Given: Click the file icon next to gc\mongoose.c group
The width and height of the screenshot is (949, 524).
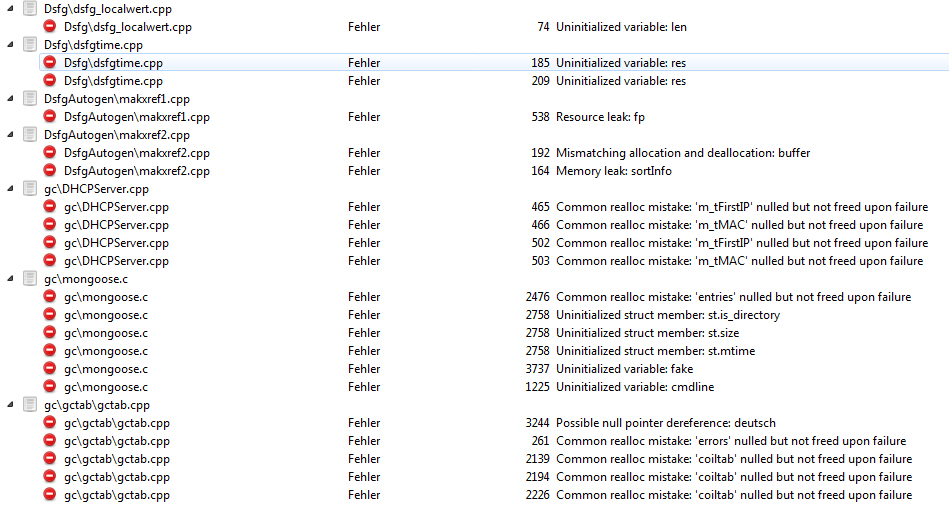Looking at the screenshot, I should [x=30, y=279].
